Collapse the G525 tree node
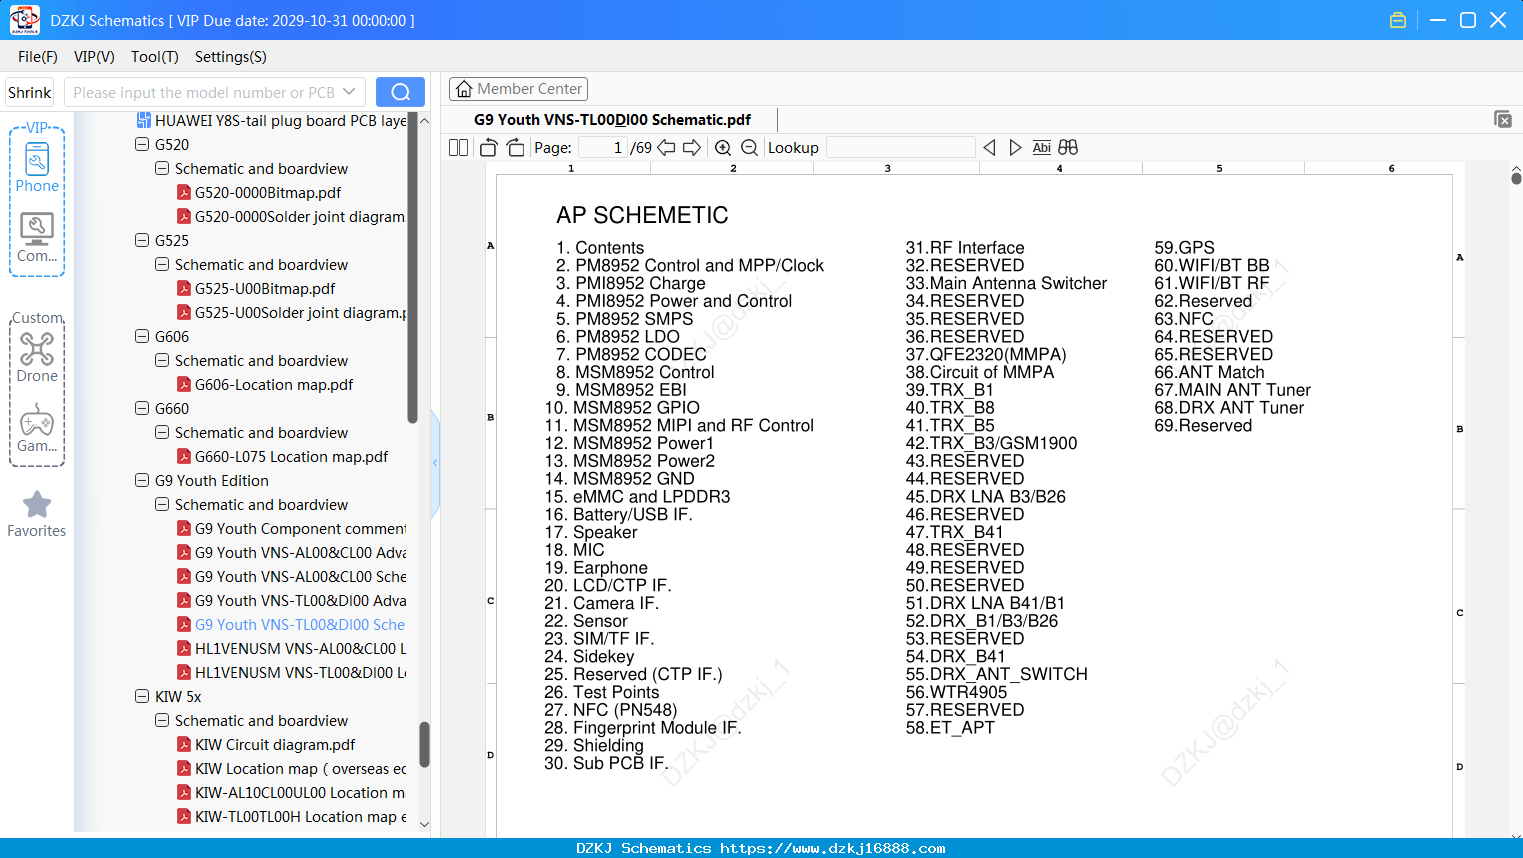This screenshot has width=1523, height=858. pyautogui.click(x=142, y=241)
